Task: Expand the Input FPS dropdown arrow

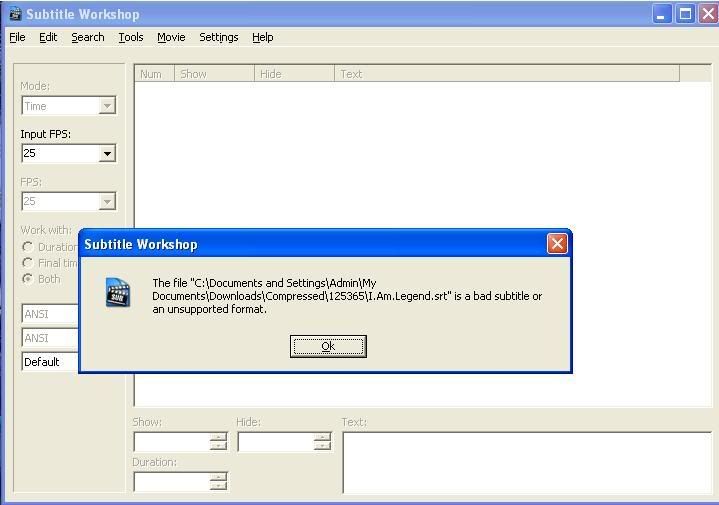Action: click(x=107, y=153)
